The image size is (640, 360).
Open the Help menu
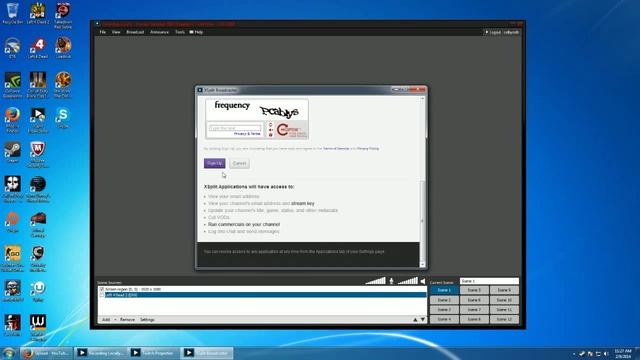click(x=196, y=32)
